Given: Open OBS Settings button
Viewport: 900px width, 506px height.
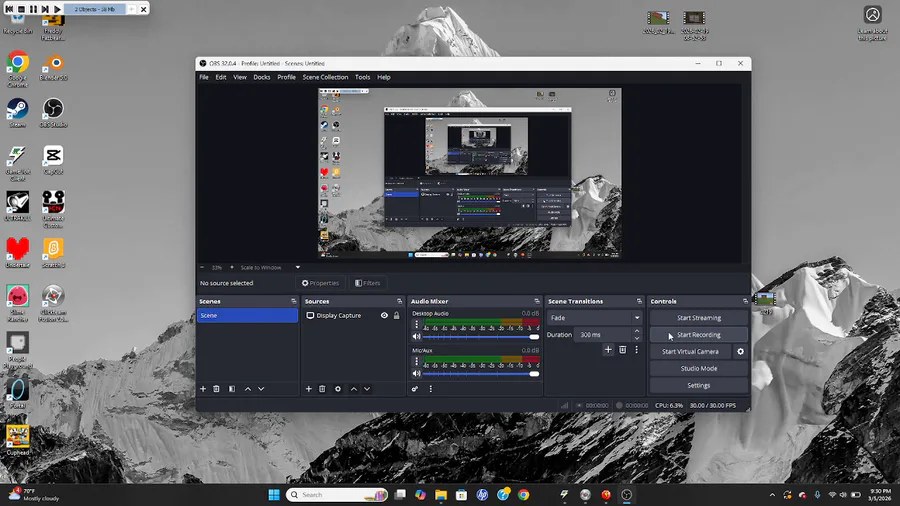Looking at the screenshot, I should 699,386.
